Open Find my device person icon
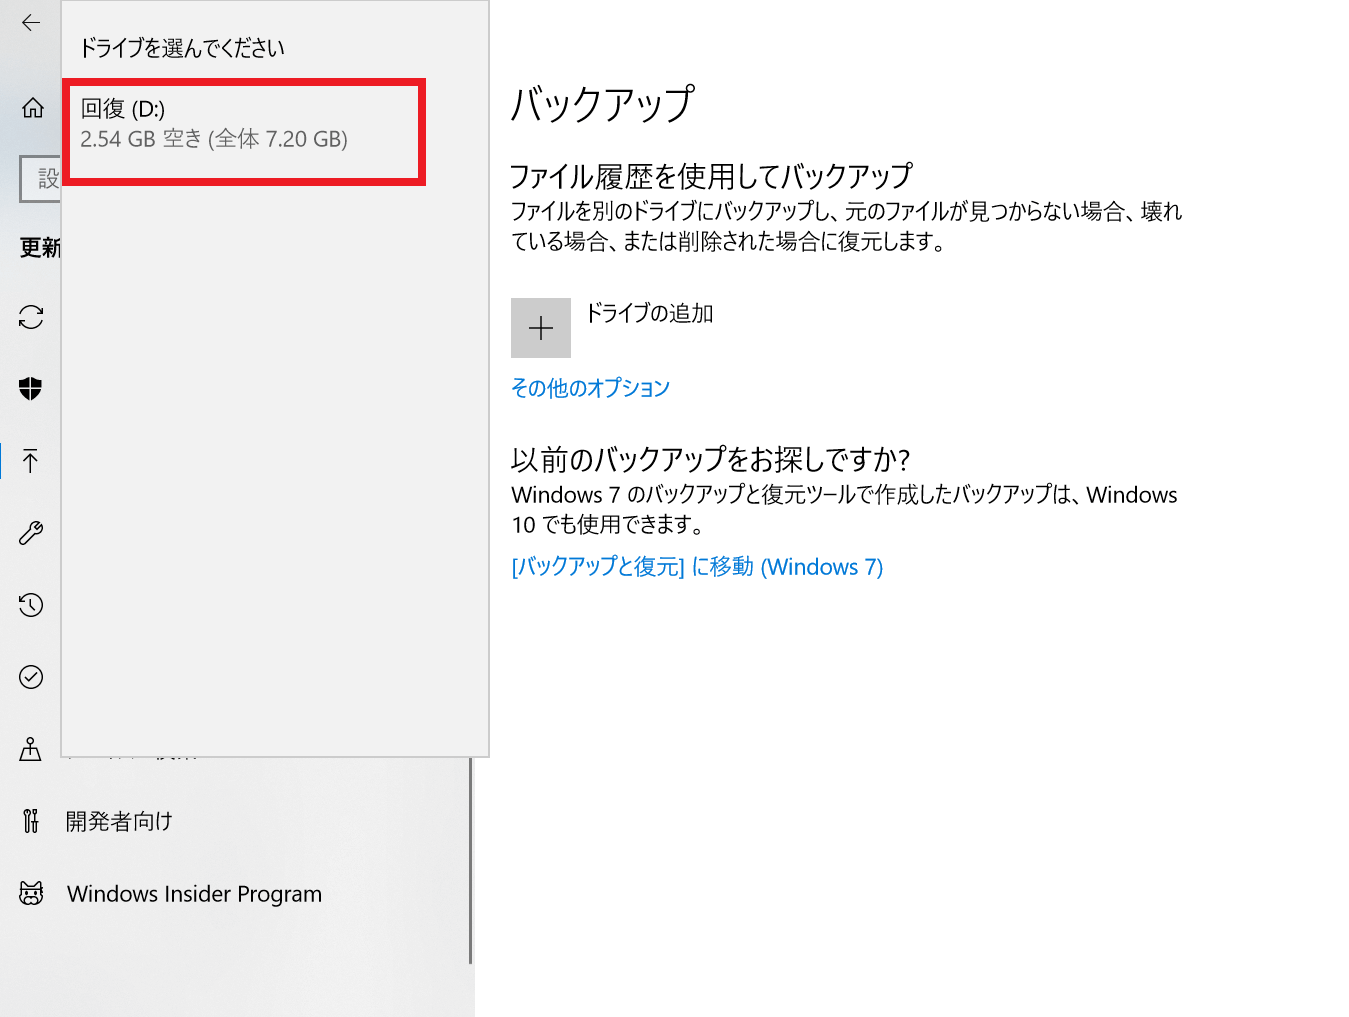This screenshot has width=1349, height=1017. click(31, 749)
